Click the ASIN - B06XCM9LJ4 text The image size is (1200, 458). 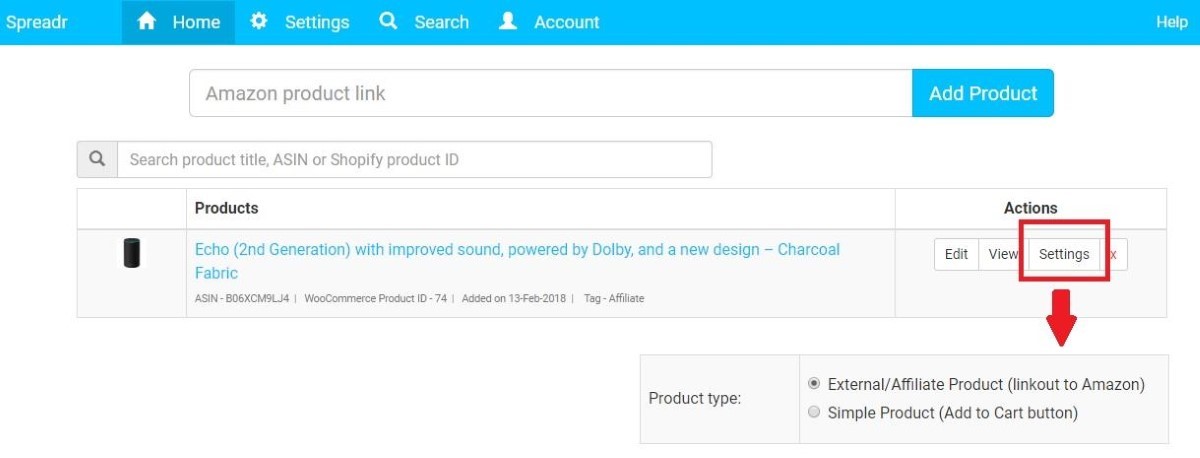[242, 298]
